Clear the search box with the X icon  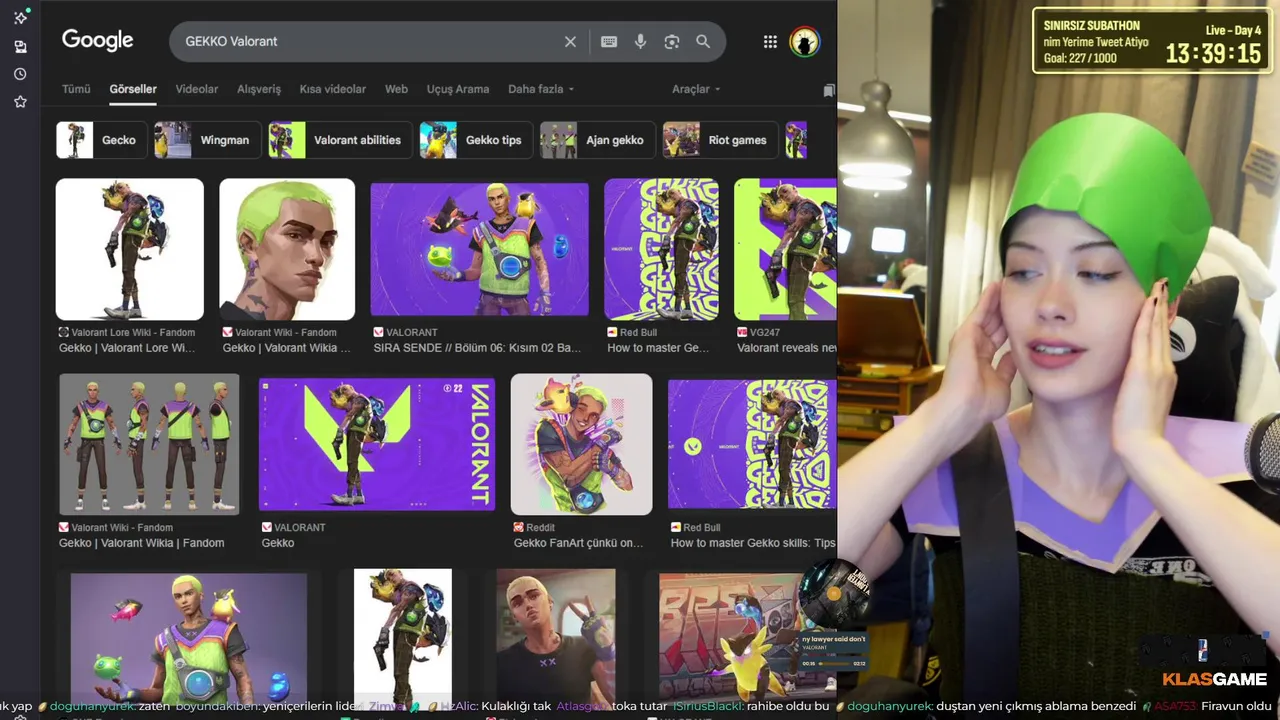tap(570, 41)
